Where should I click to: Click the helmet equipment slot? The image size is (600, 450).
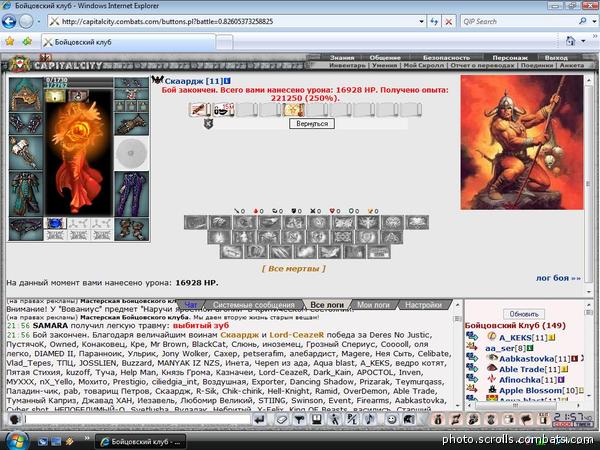26,95
